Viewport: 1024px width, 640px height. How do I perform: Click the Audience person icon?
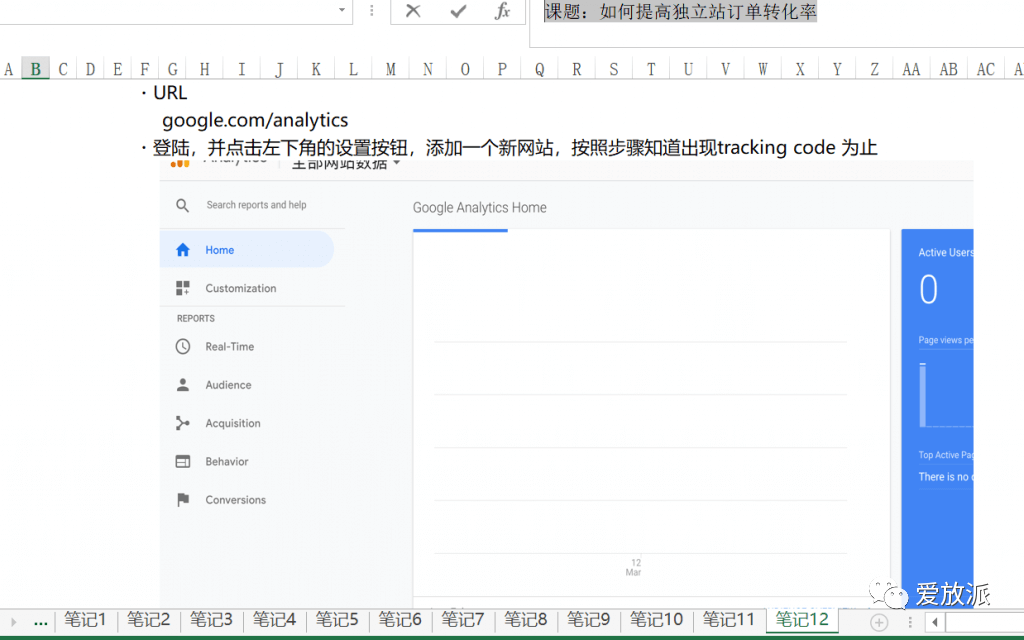click(x=183, y=385)
